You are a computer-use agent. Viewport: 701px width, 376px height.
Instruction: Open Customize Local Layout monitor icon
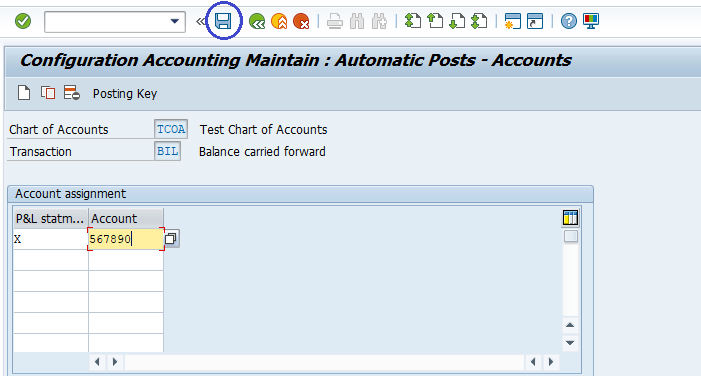click(591, 21)
